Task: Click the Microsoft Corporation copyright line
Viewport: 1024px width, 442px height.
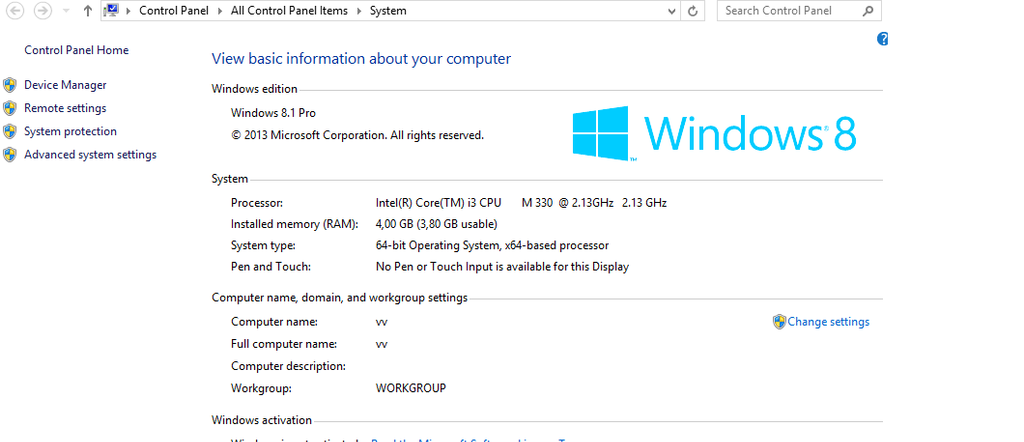Action: [x=357, y=136]
